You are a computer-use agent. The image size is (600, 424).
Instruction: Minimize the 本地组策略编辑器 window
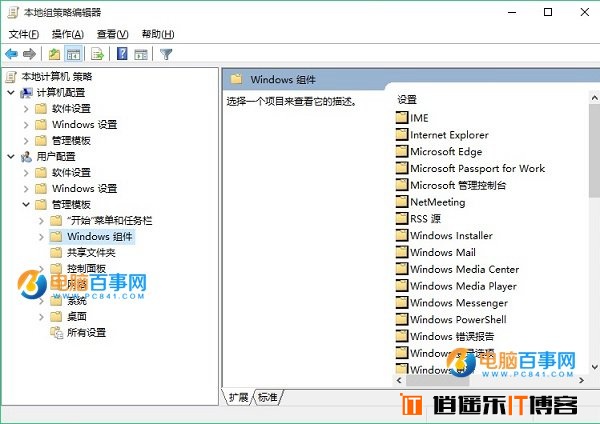pos(512,12)
